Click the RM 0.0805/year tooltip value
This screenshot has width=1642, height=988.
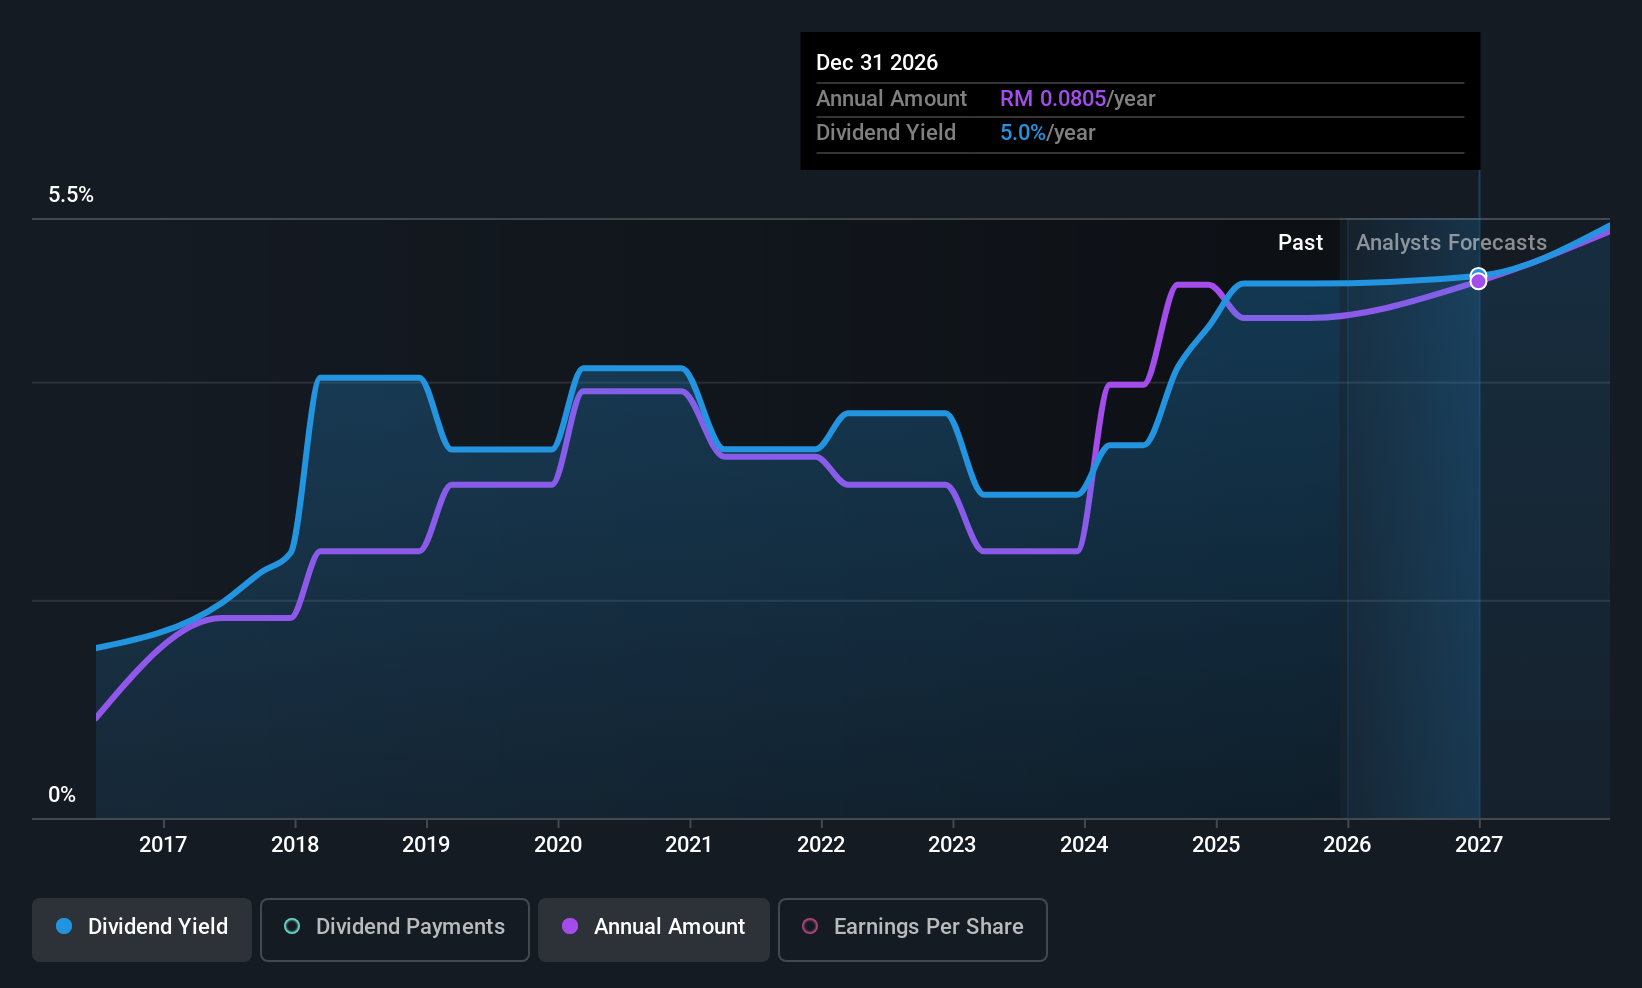click(x=1077, y=99)
